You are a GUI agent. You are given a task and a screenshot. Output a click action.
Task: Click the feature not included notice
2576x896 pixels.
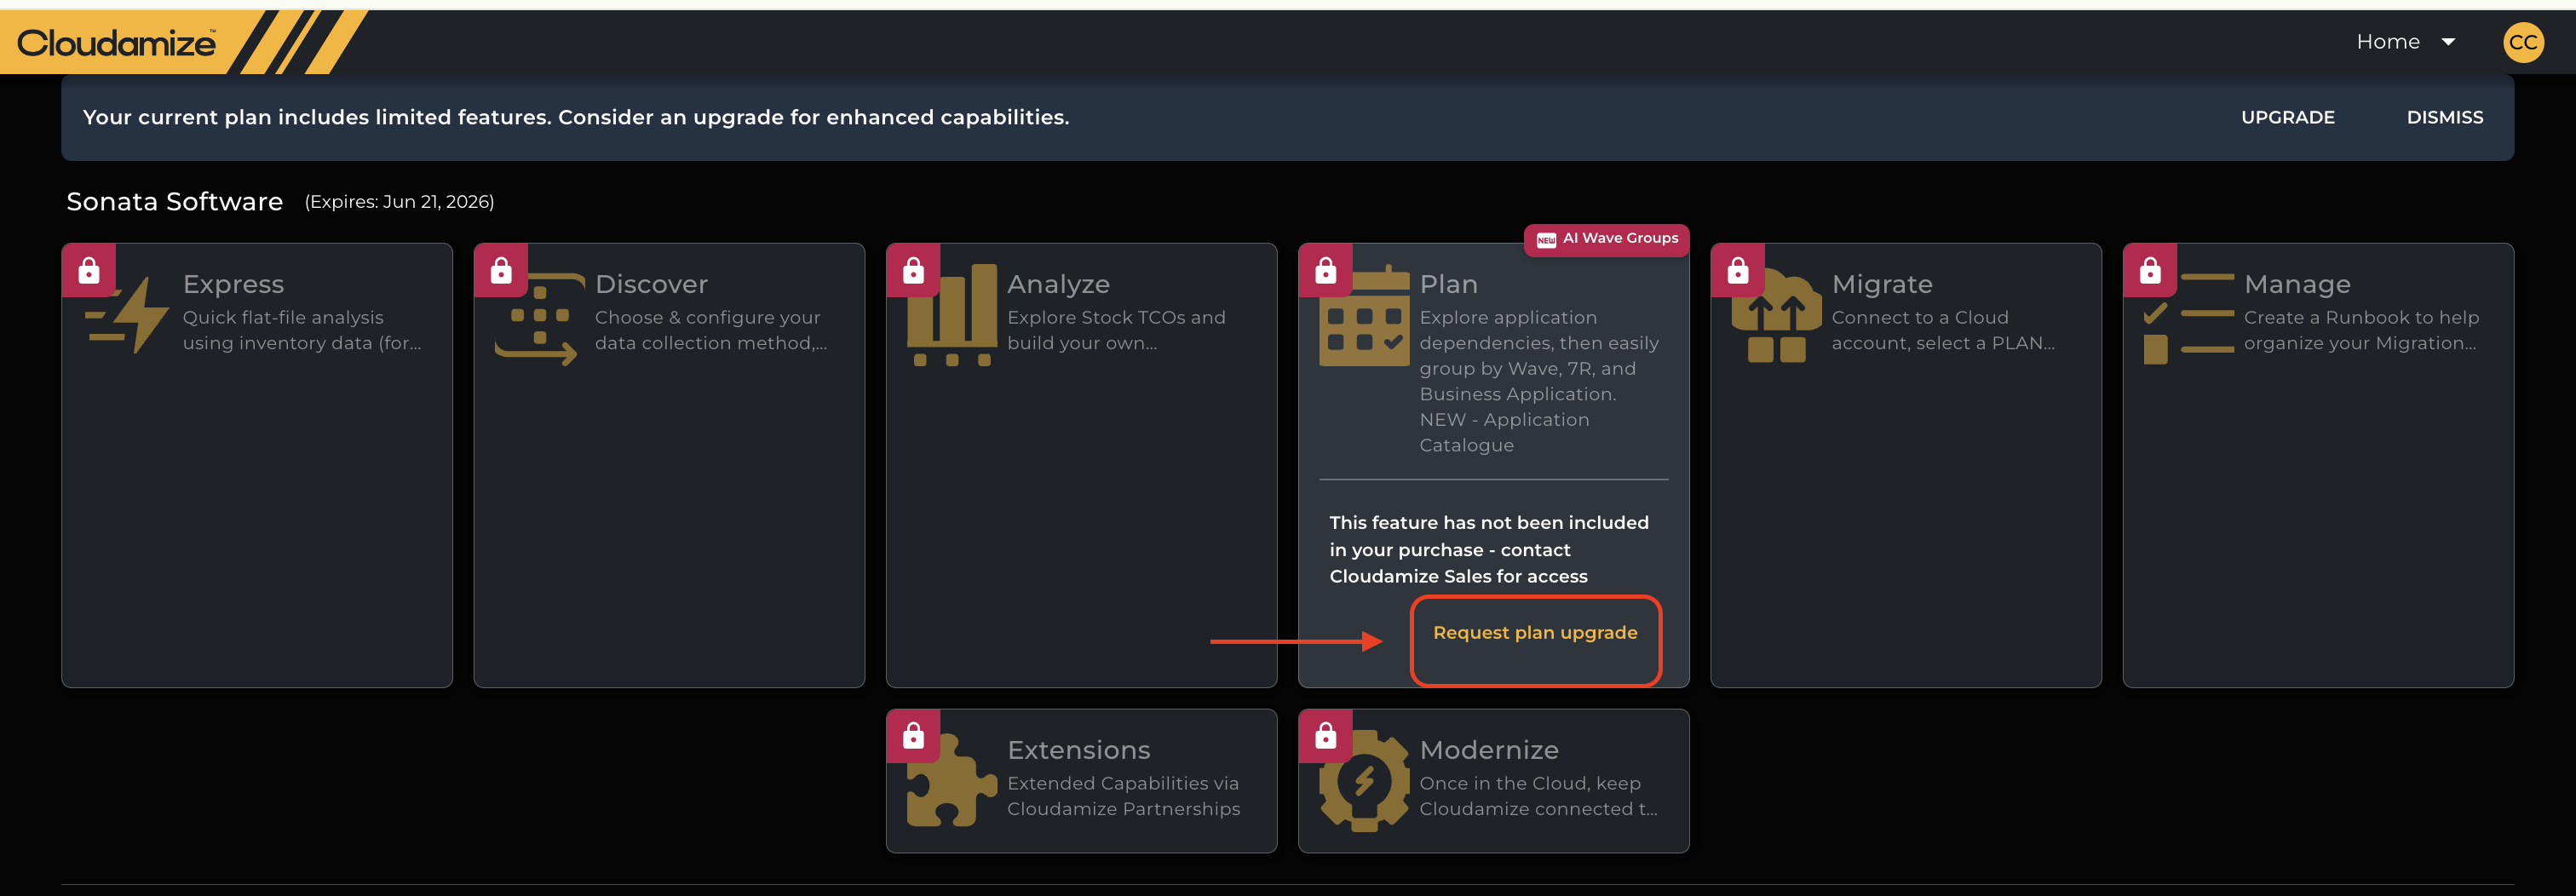click(x=1489, y=549)
